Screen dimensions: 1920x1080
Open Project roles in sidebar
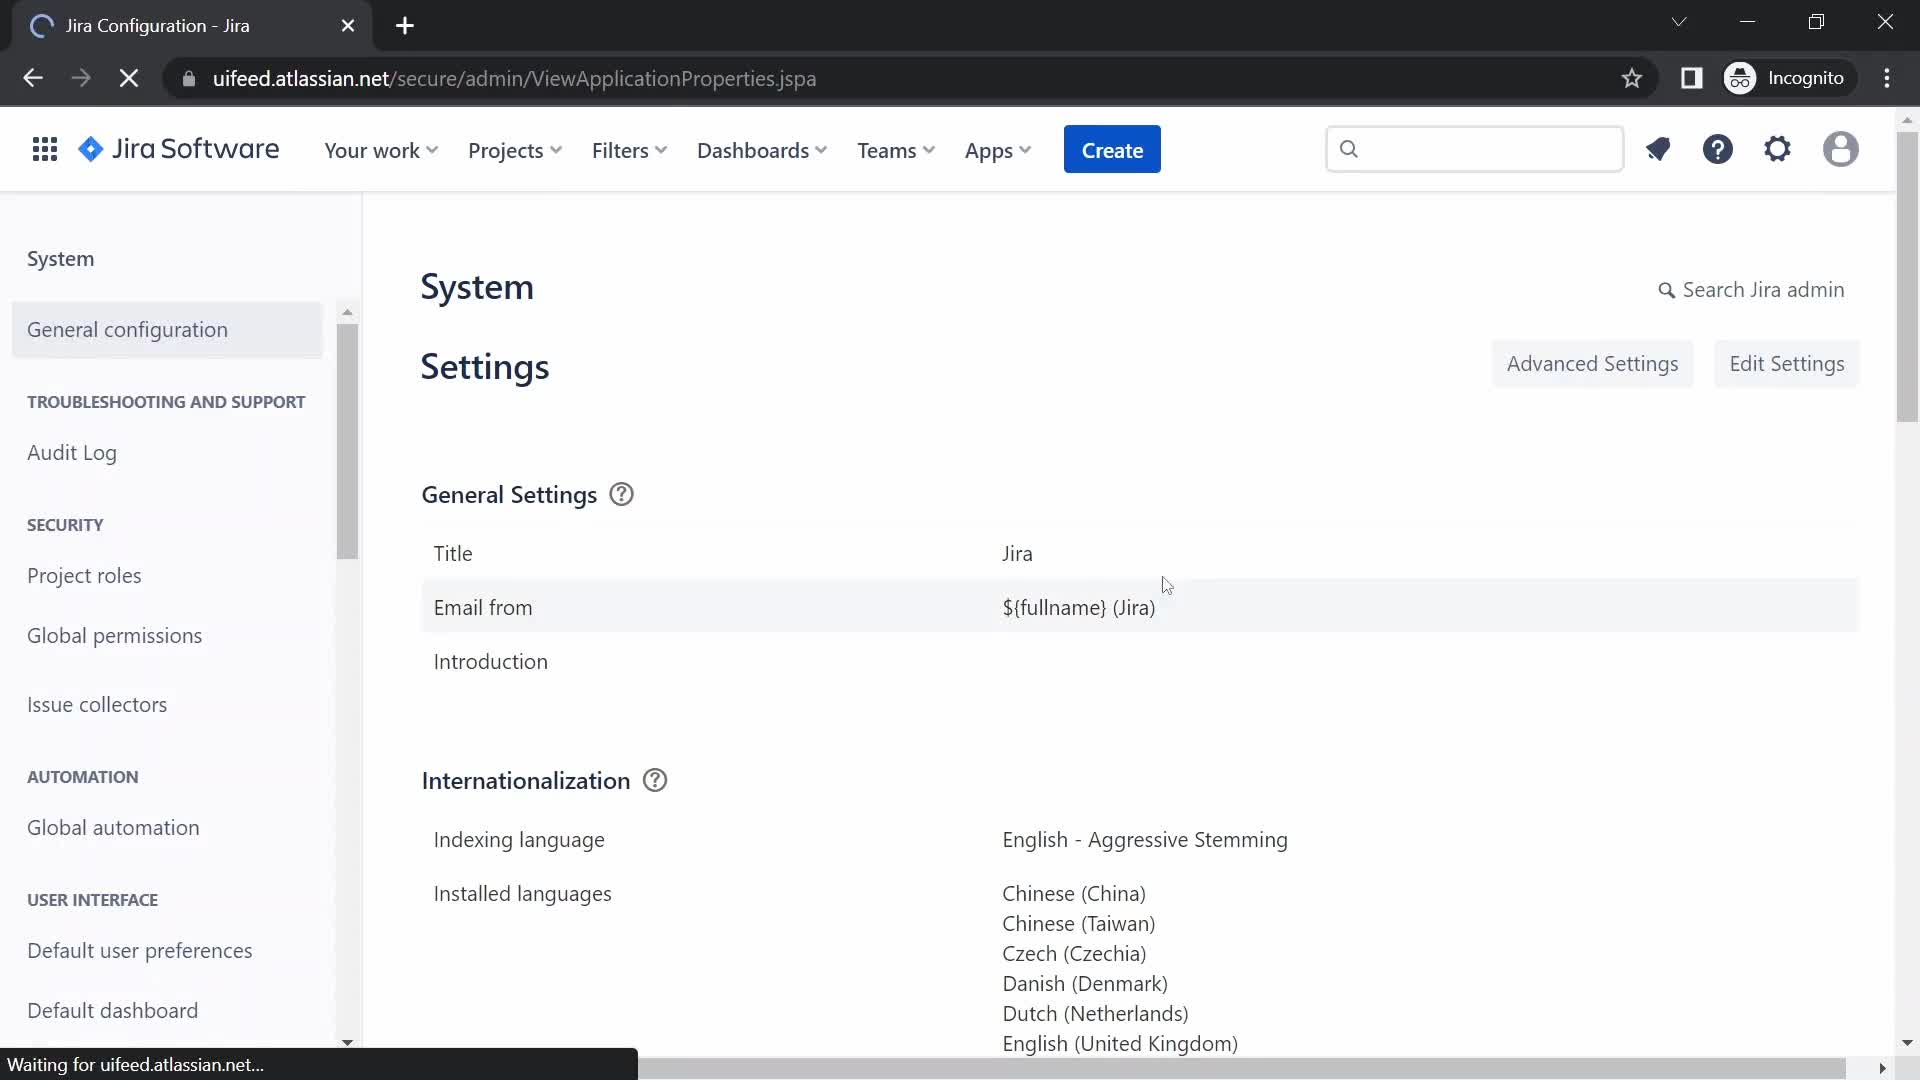[x=84, y=576]
